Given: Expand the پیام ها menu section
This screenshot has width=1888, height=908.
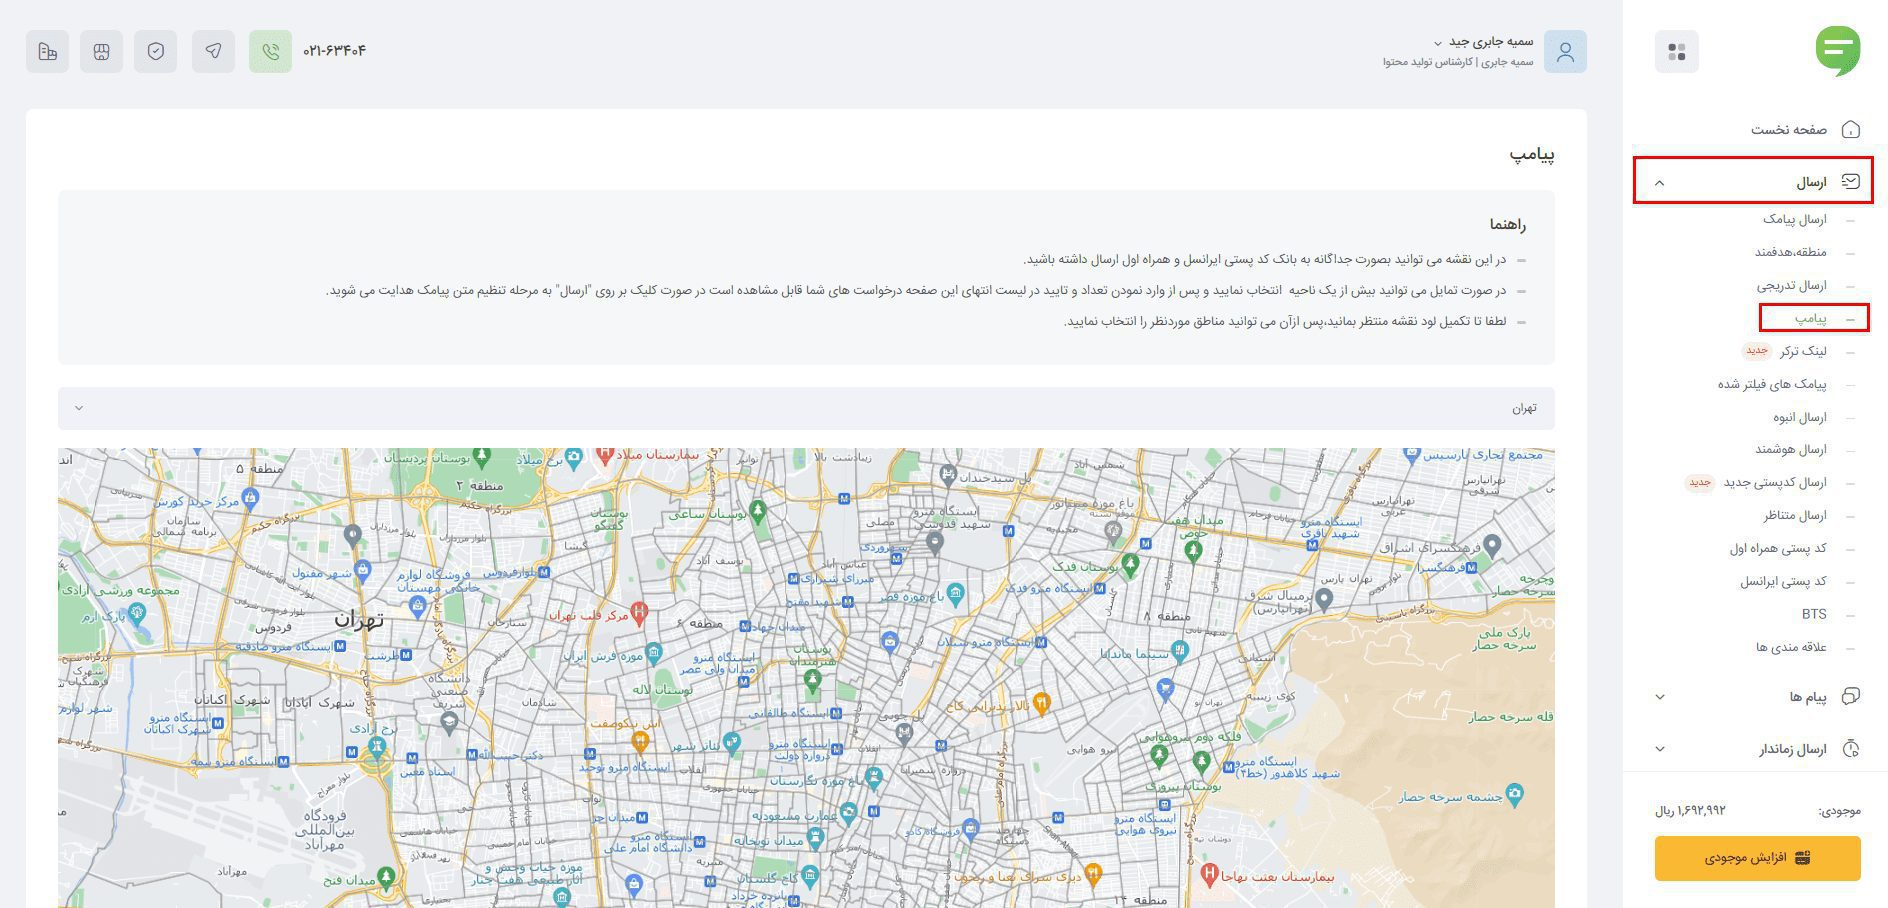Looking at the screenshot, I should (x=1660, y=697).
